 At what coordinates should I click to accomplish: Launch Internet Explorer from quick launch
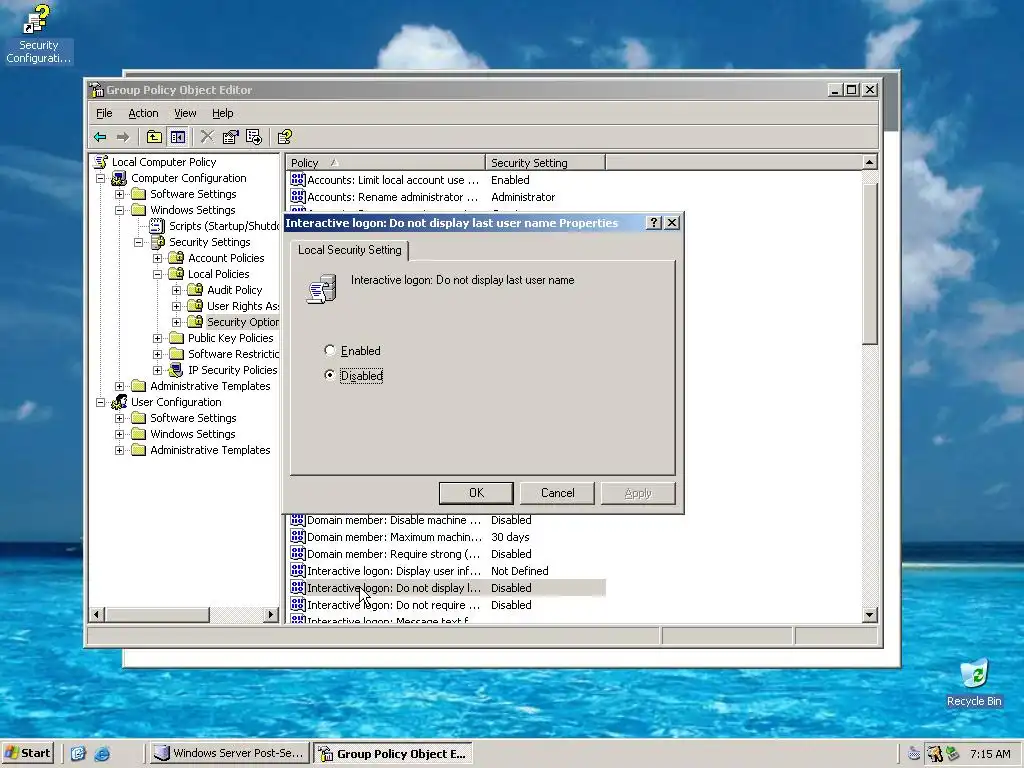click(x=103, y=754)
